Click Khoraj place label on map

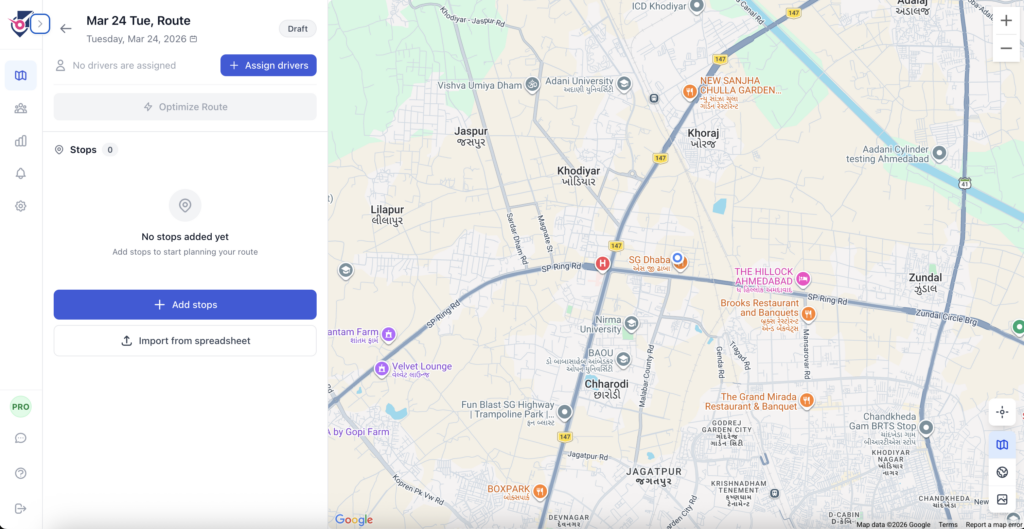(x=703, y=137)
